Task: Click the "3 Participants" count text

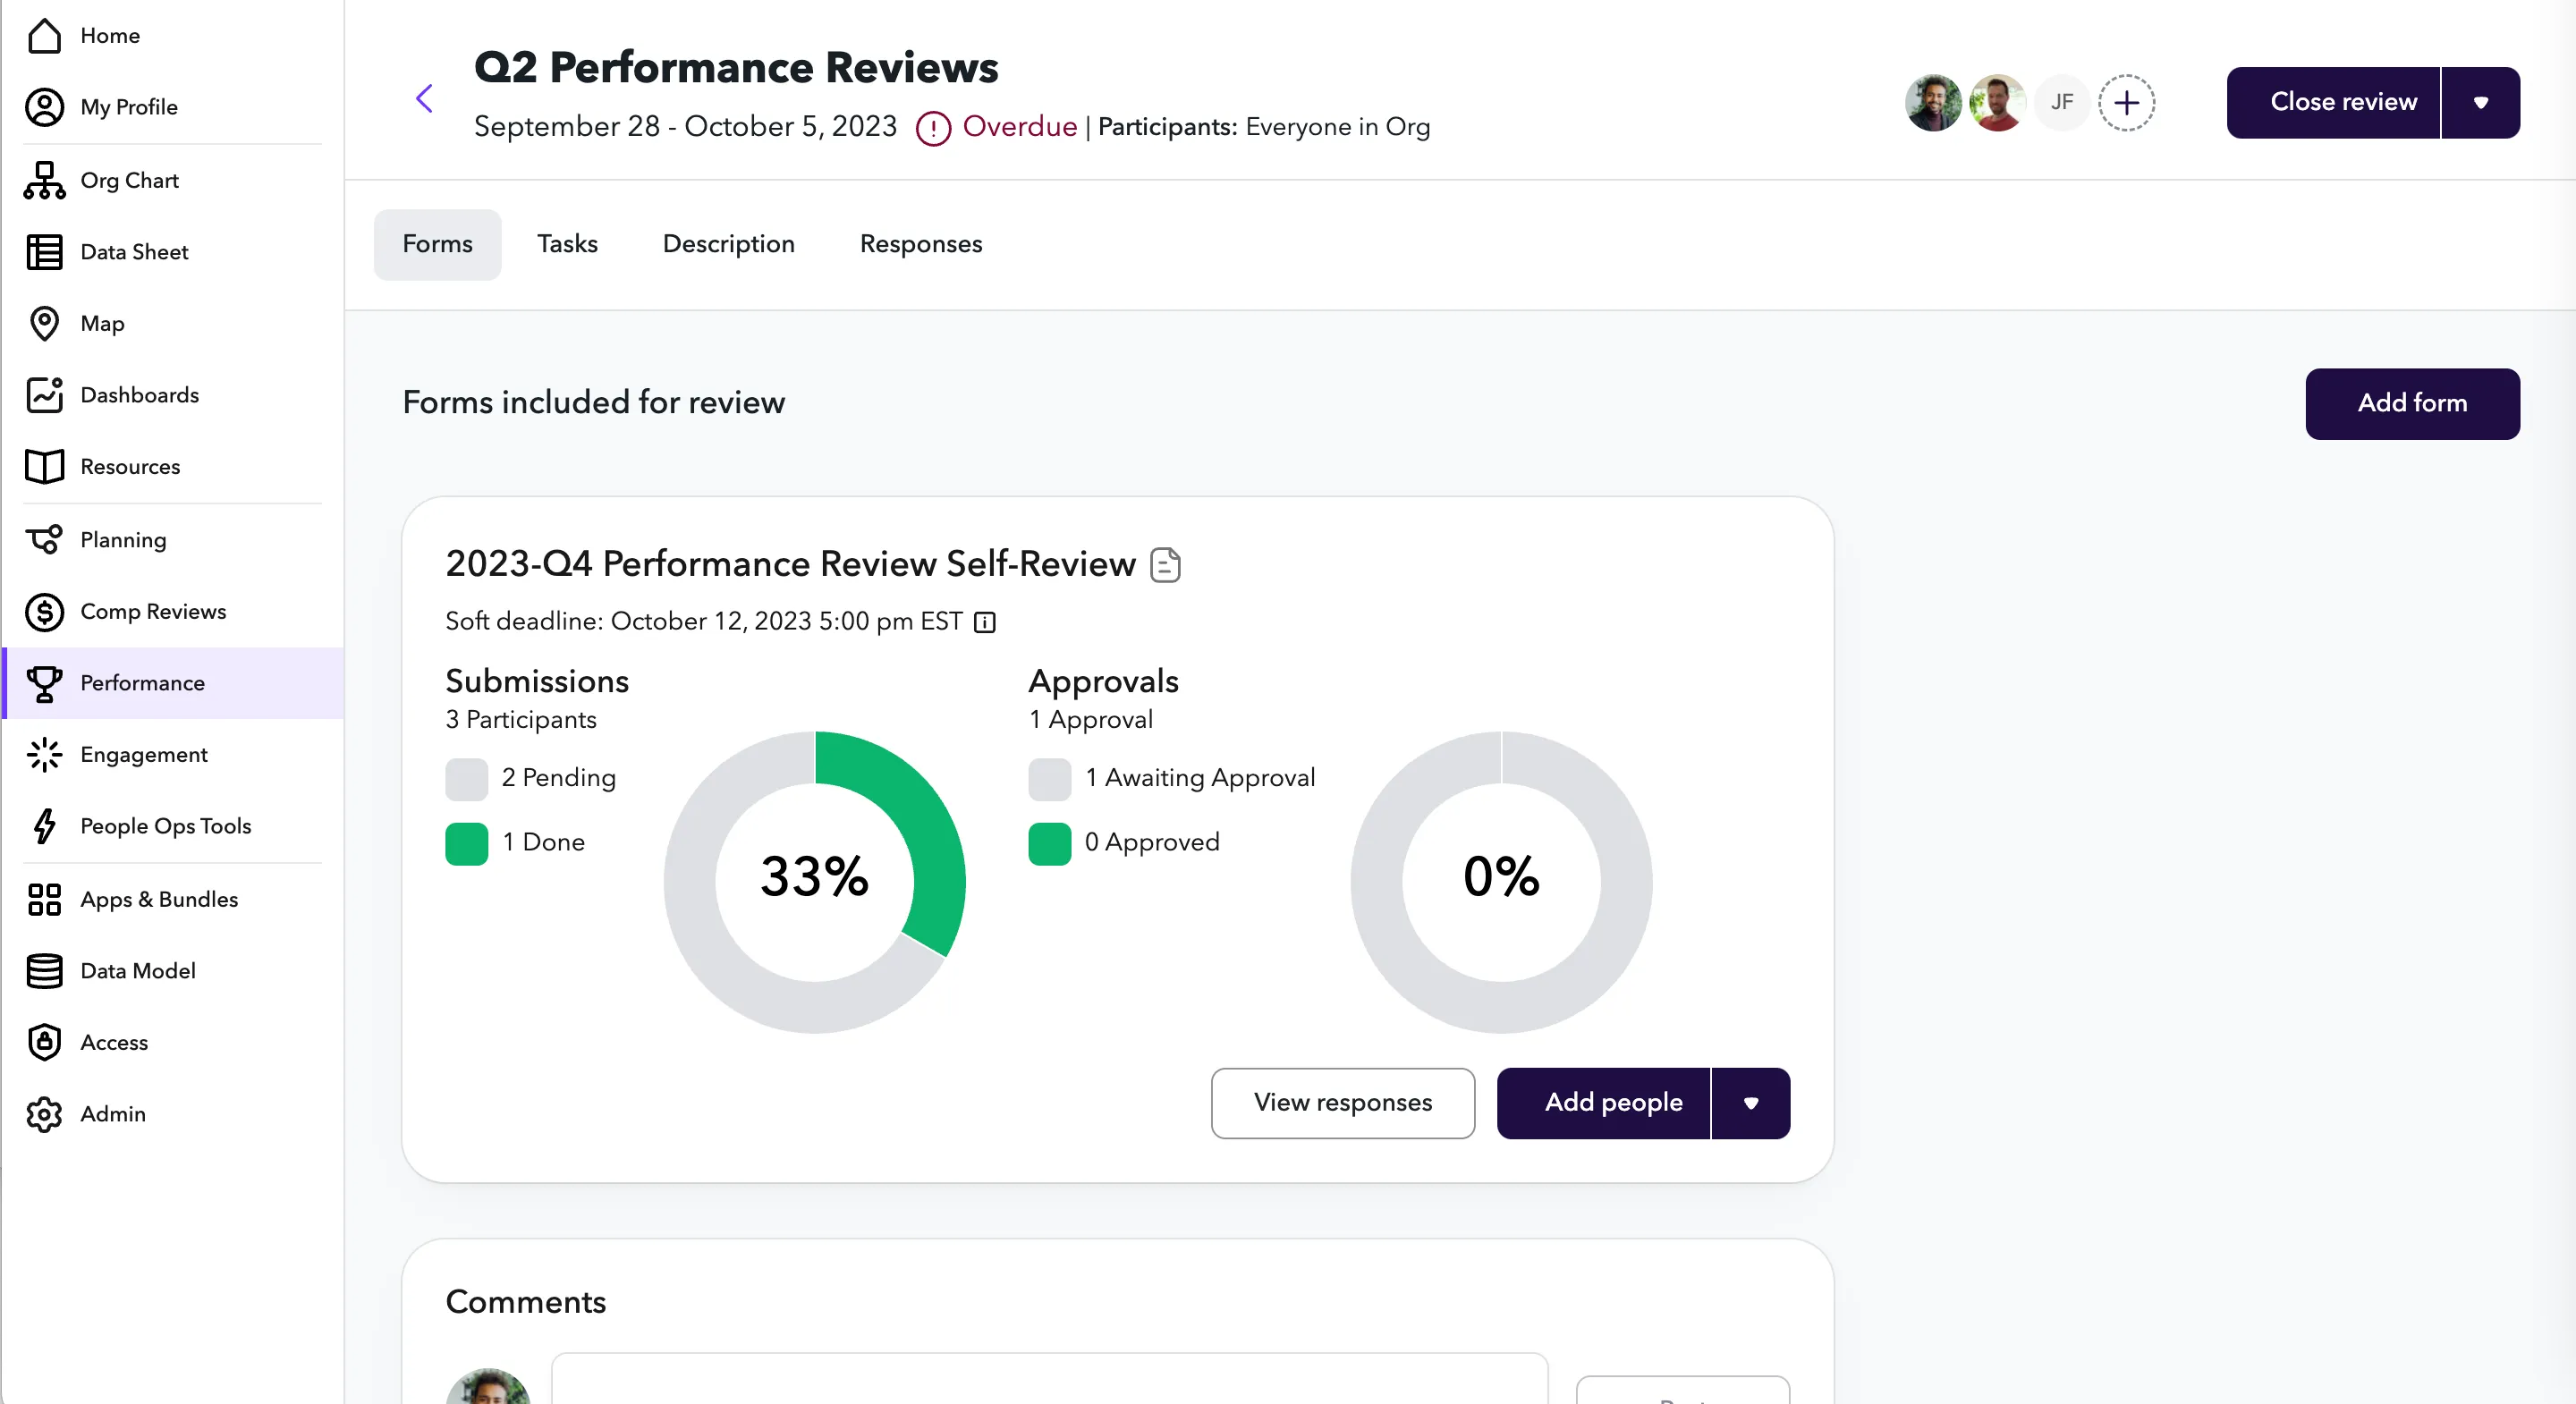Action: [x=521, y=720]
